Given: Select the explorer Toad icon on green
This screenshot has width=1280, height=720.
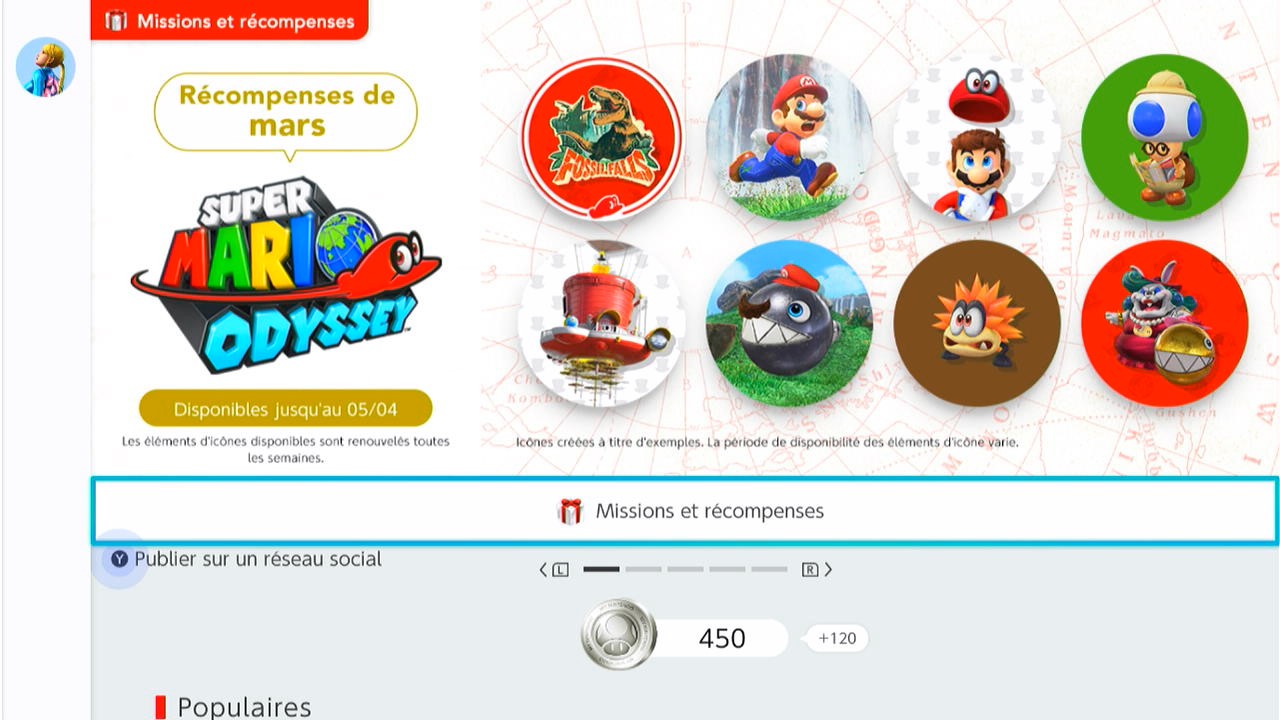Looking at the screenshot, I should tap(1165, 138).
